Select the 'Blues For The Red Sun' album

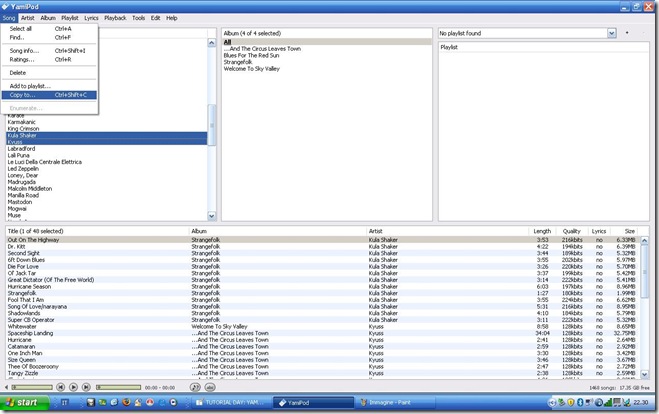pyautogui.click(x=254, y=55)
